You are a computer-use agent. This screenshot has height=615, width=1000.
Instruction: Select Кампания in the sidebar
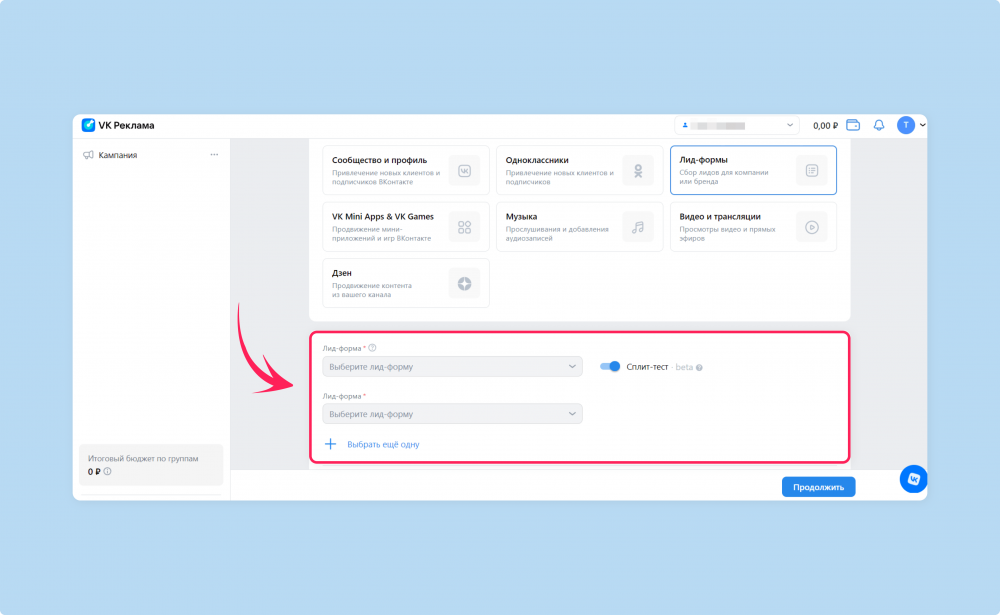pos(117,155)
